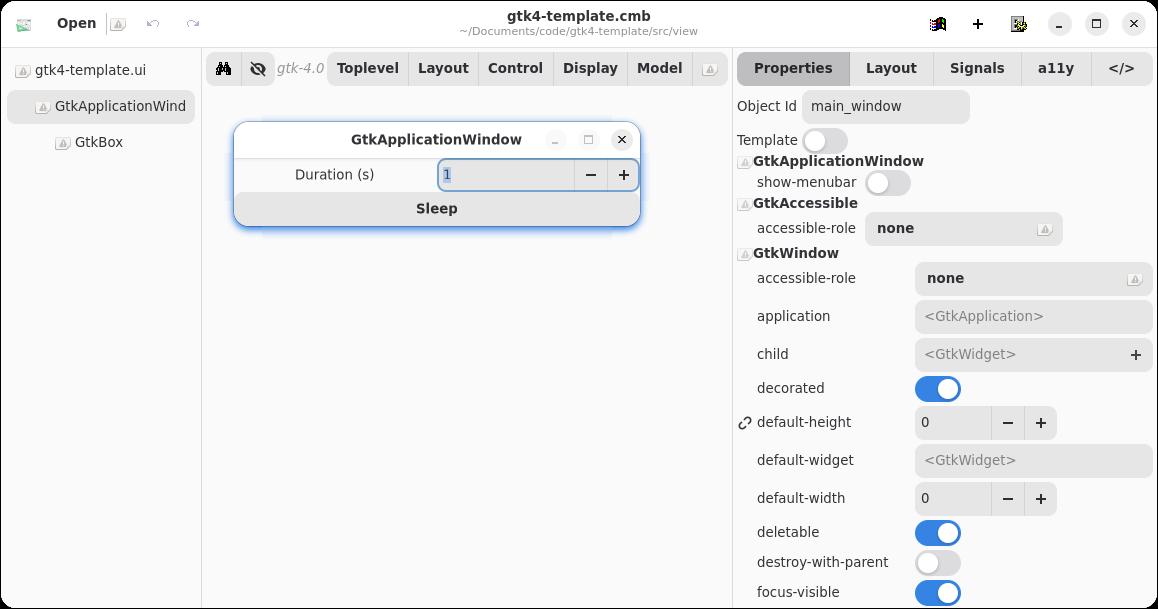Click the colorful flag icon in header

point(938,23)
